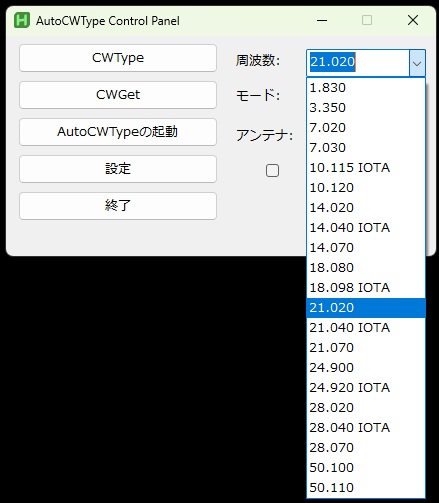Pick 24.920 IOTA frequency entry
This screenshot has width=439, height=503.
pyautogui.click(x=366, y=388)
